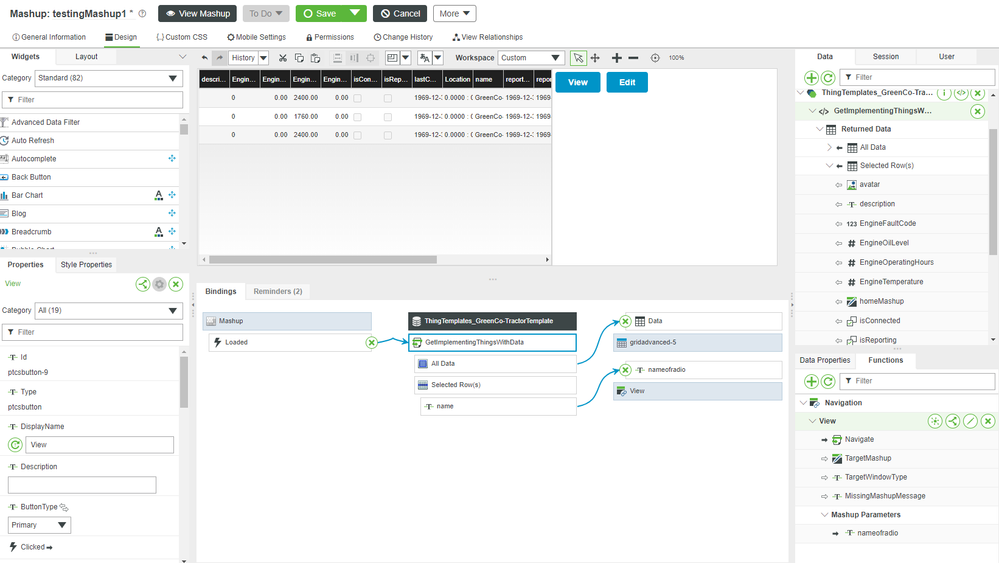The height and width of the screenshot is (563, 999).
Task: Delete the View navigation function
Action: (988, 421)
